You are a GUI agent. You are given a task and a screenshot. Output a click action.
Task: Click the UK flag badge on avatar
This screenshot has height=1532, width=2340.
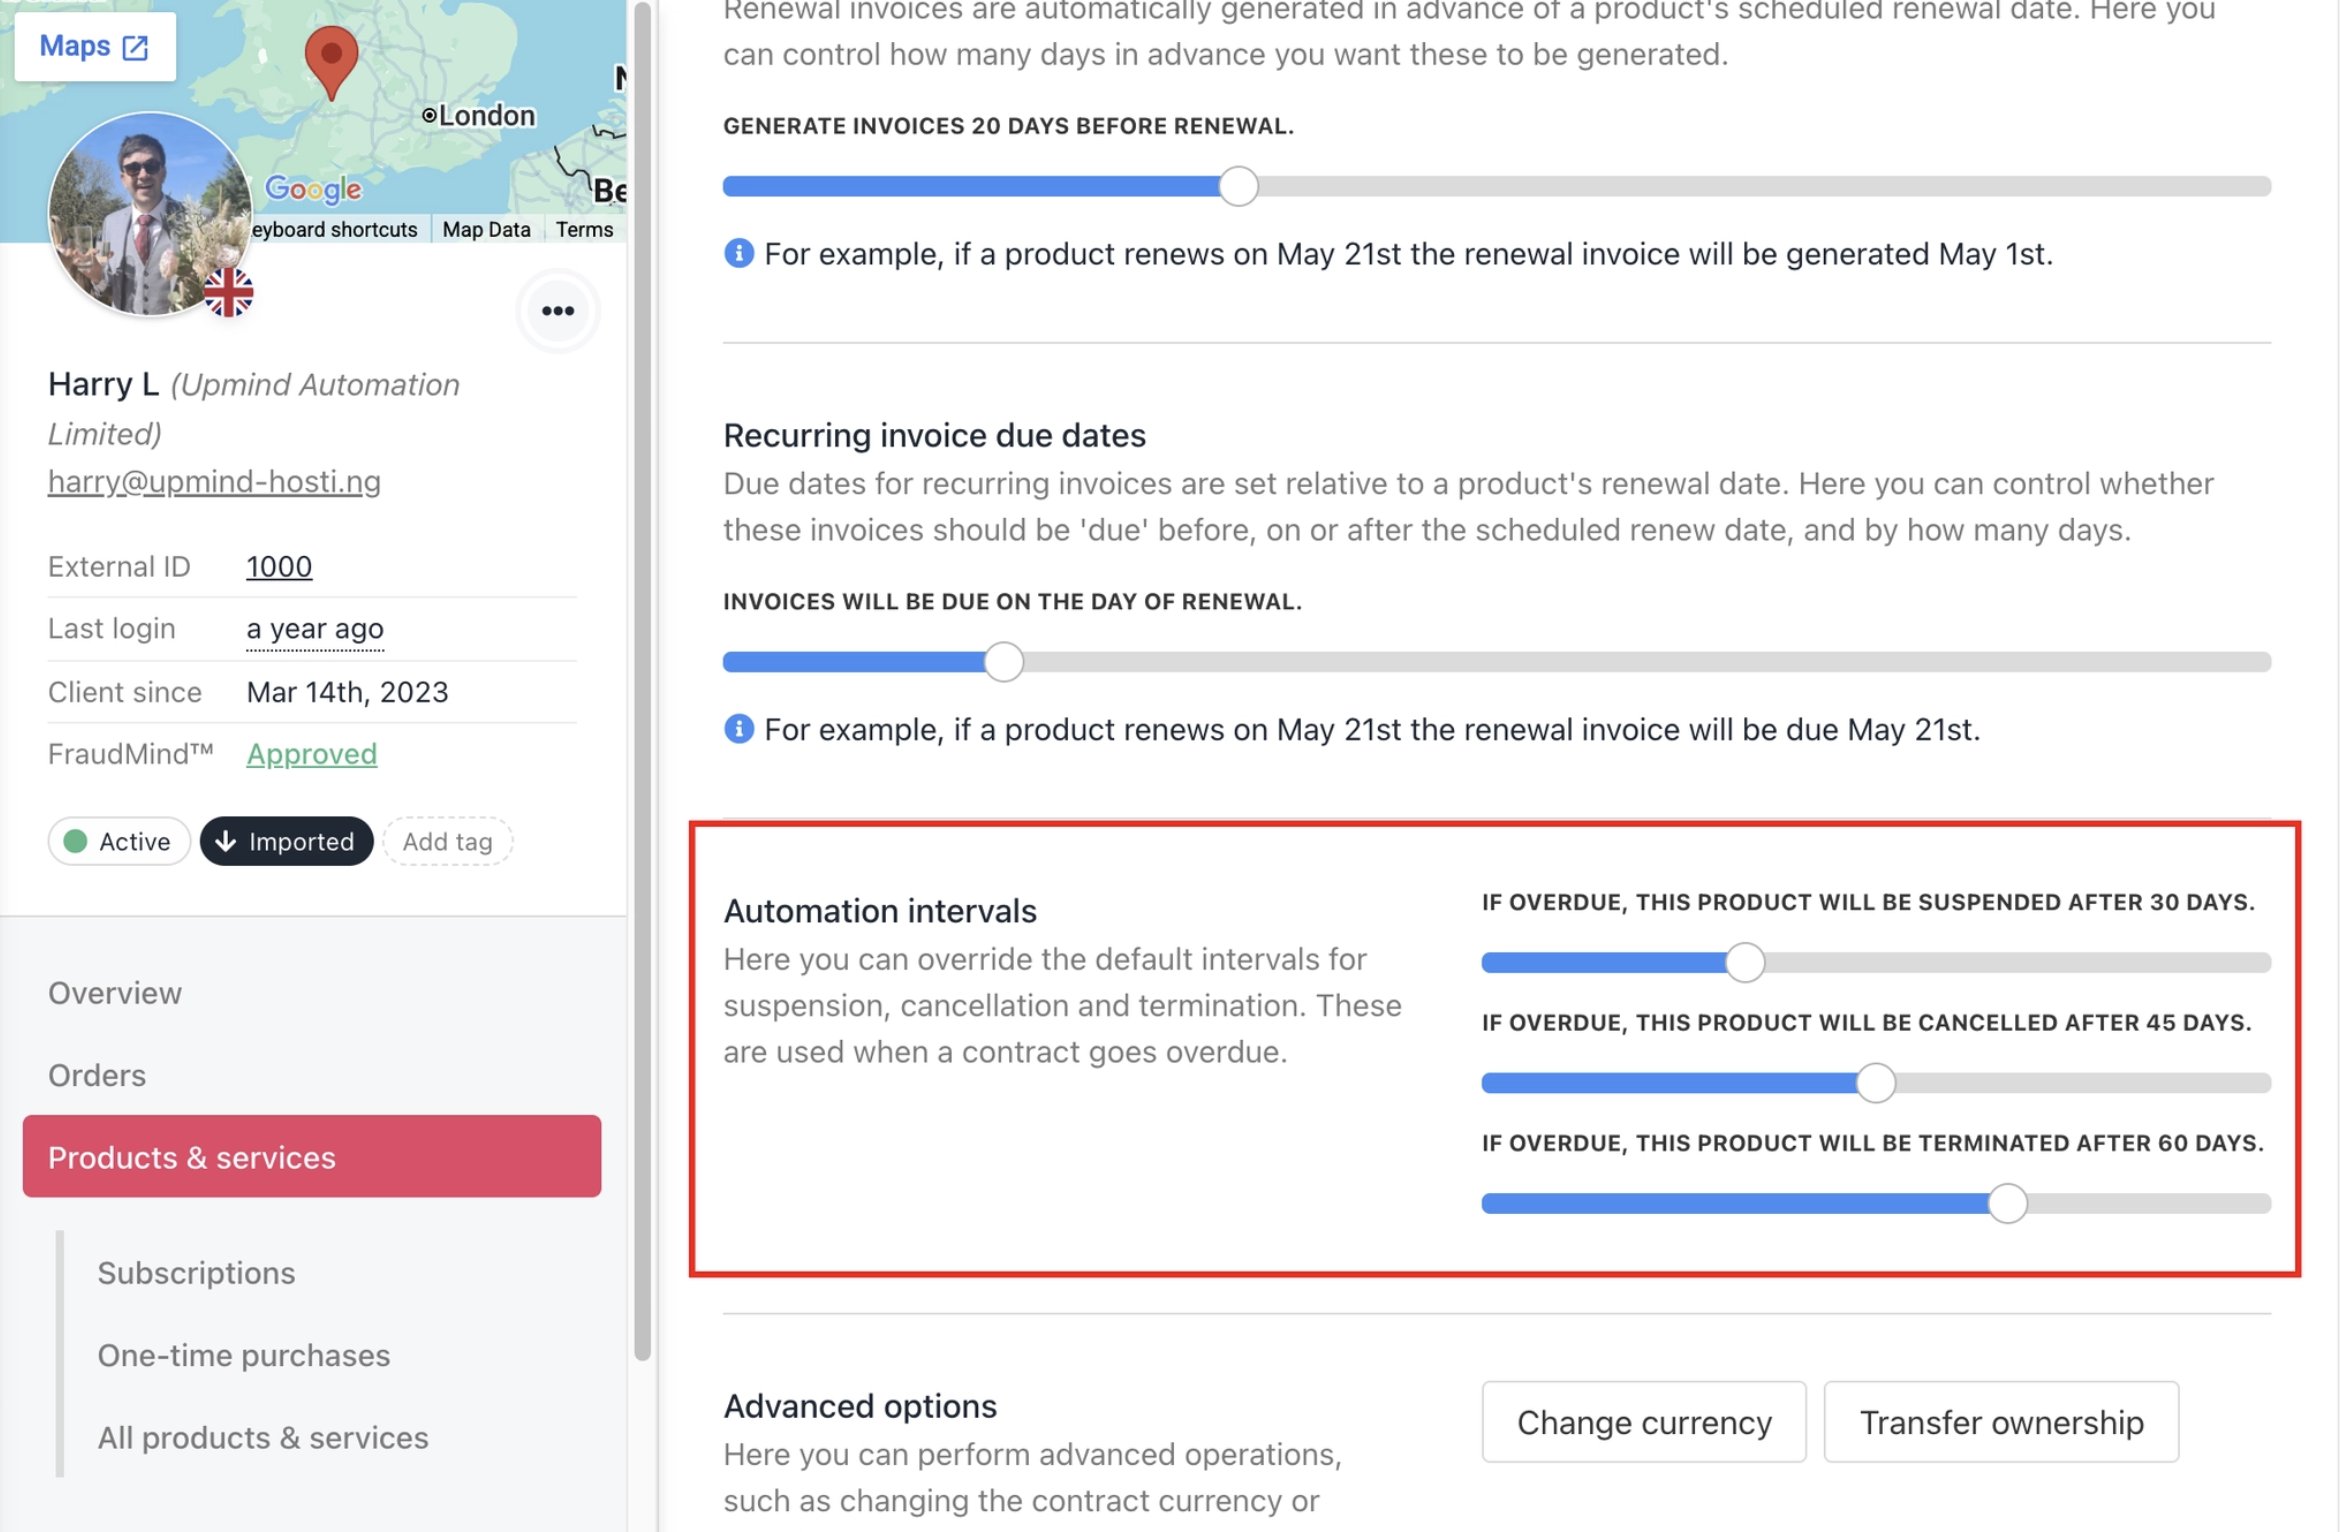tap(229, 292)
